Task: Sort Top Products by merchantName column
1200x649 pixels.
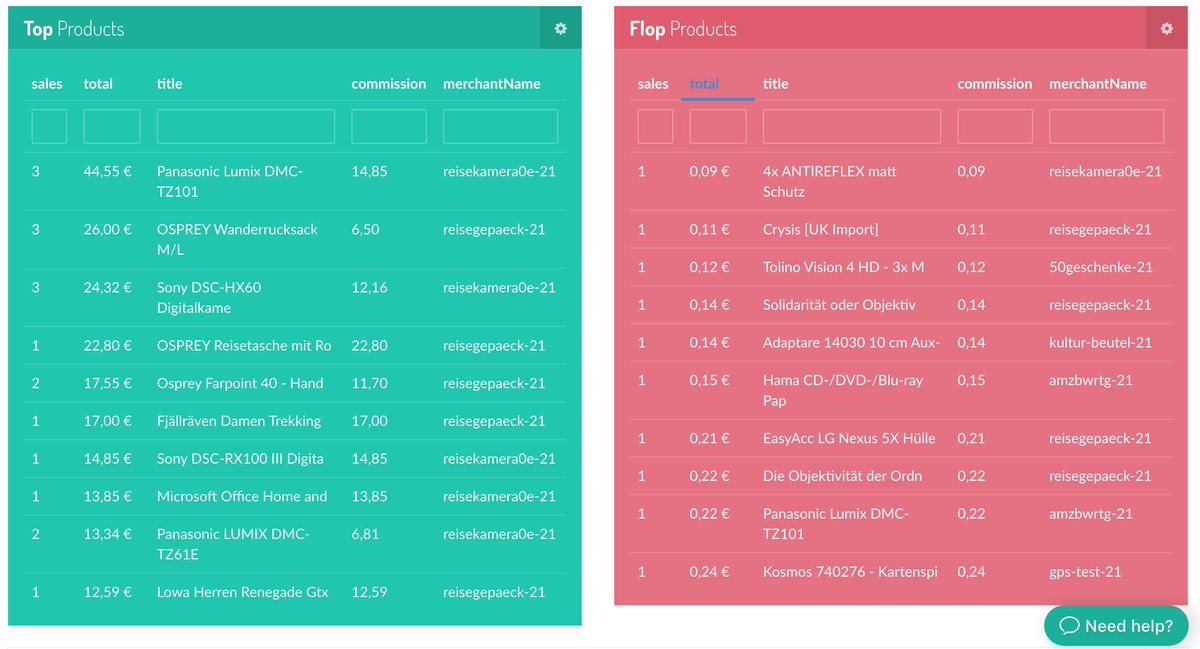Action: (x=492, y=84)
